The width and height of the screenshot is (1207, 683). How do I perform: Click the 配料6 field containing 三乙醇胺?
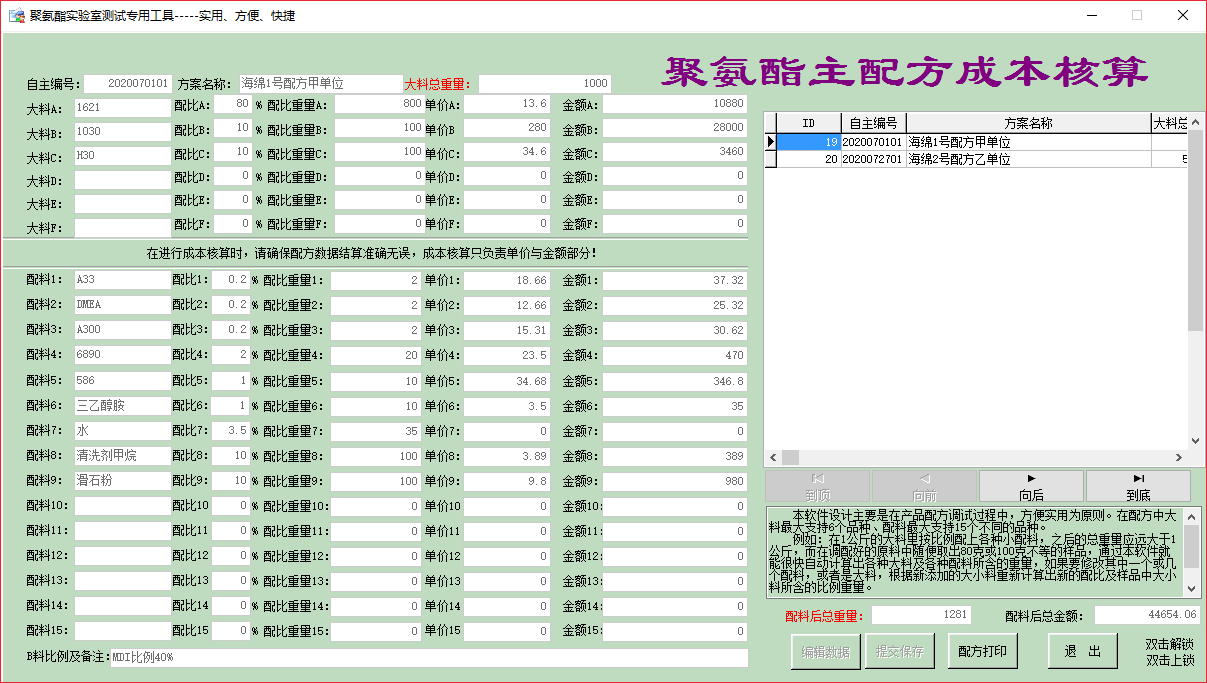pos(121,407)
